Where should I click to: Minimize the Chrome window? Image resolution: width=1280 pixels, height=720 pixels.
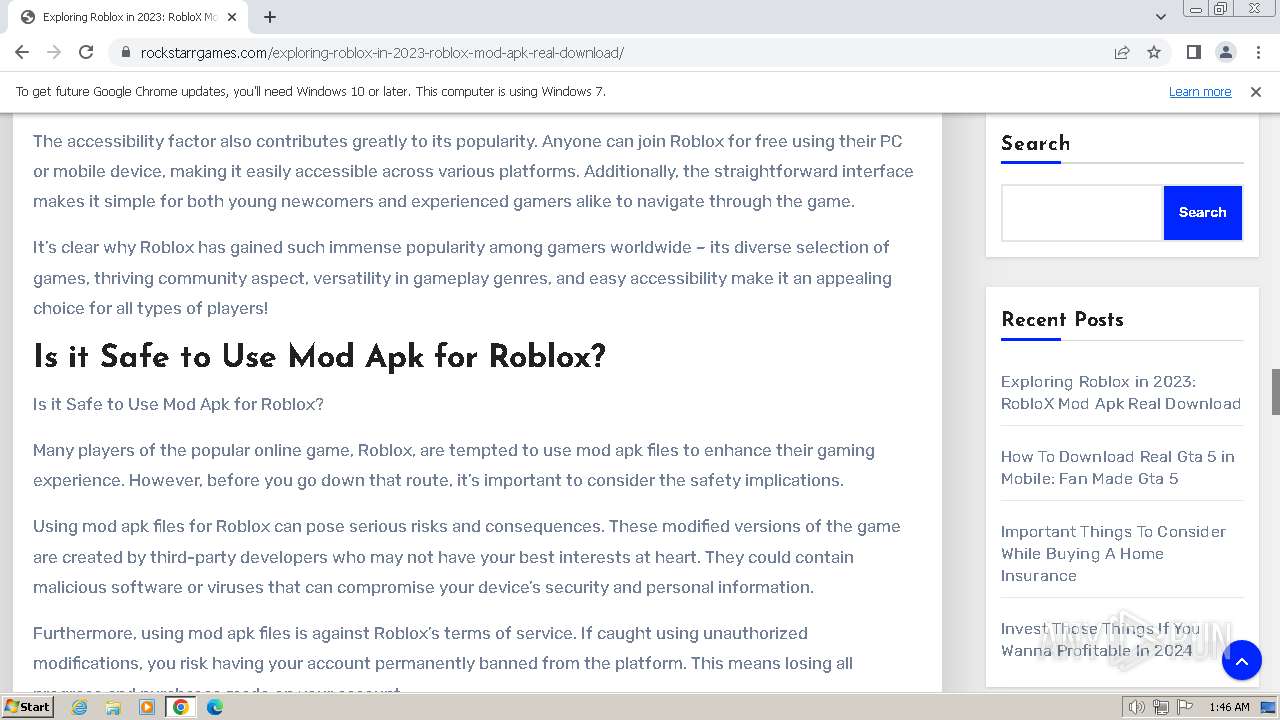click(x=1195, y=9)
